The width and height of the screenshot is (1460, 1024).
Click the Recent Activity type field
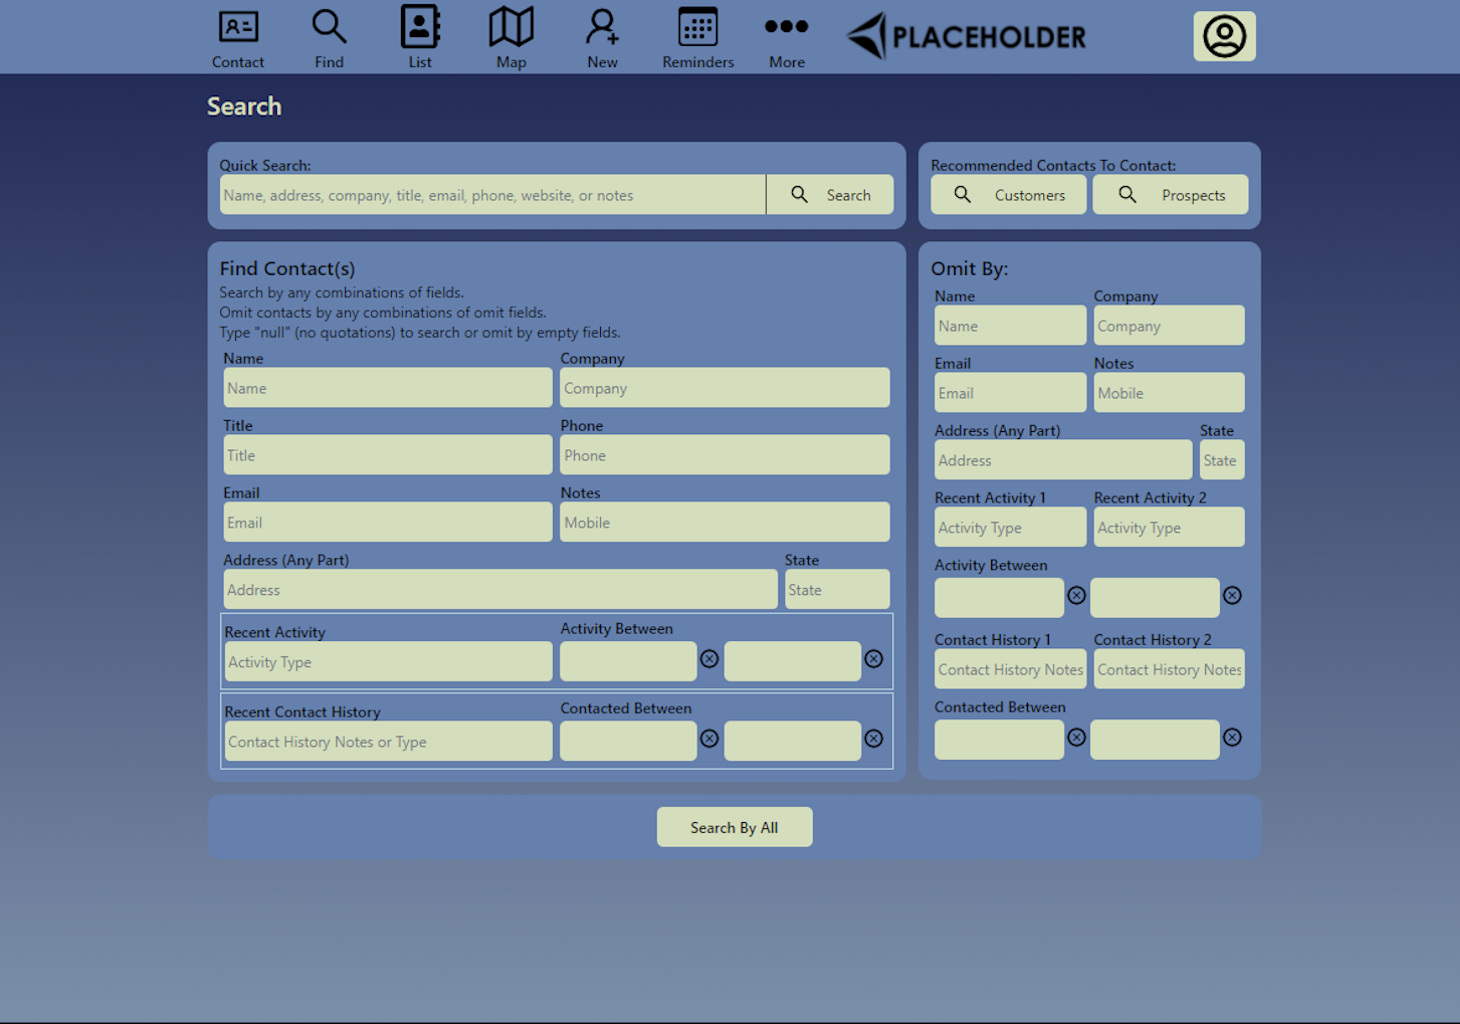tap(389, 661)
